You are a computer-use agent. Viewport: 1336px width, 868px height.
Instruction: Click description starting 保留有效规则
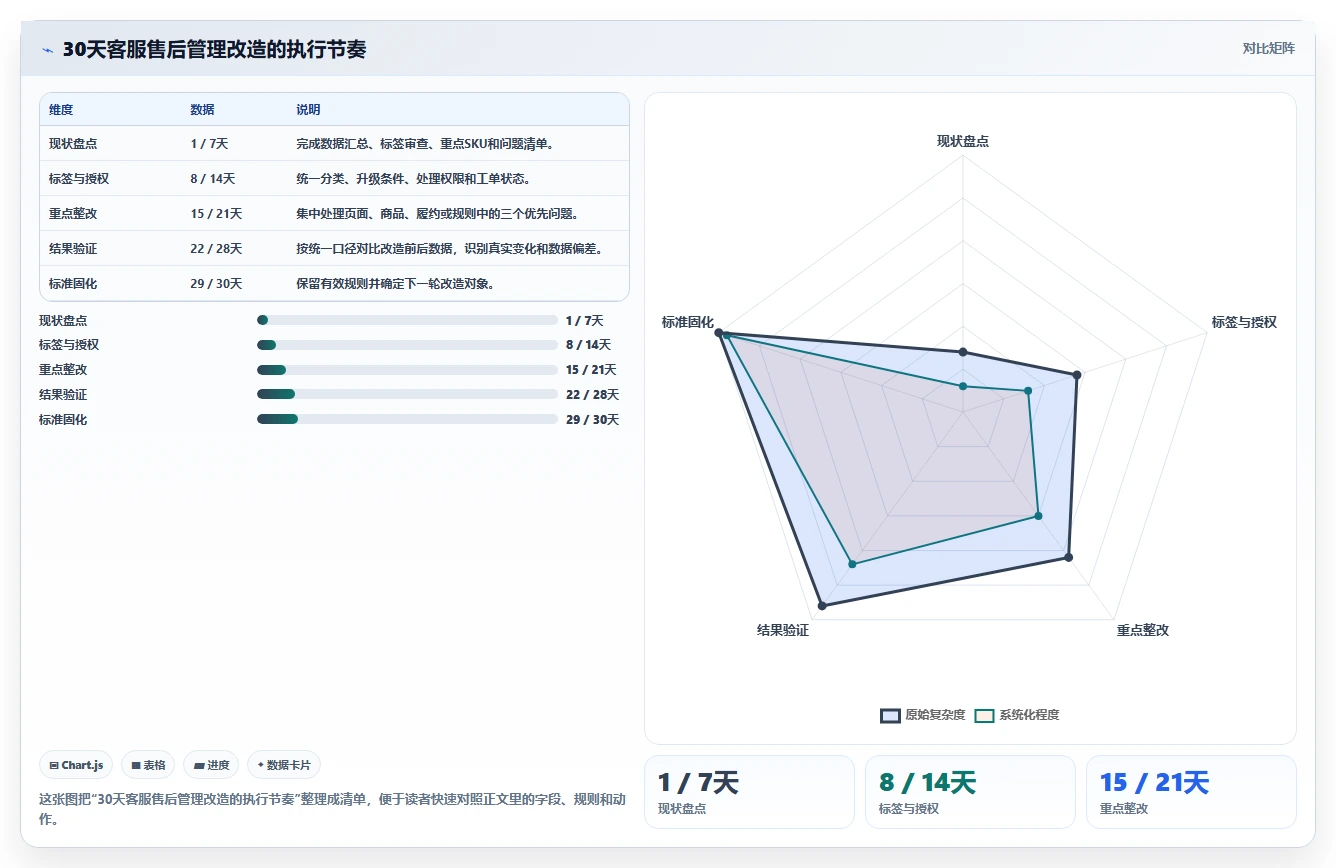[x=395, y=284]
